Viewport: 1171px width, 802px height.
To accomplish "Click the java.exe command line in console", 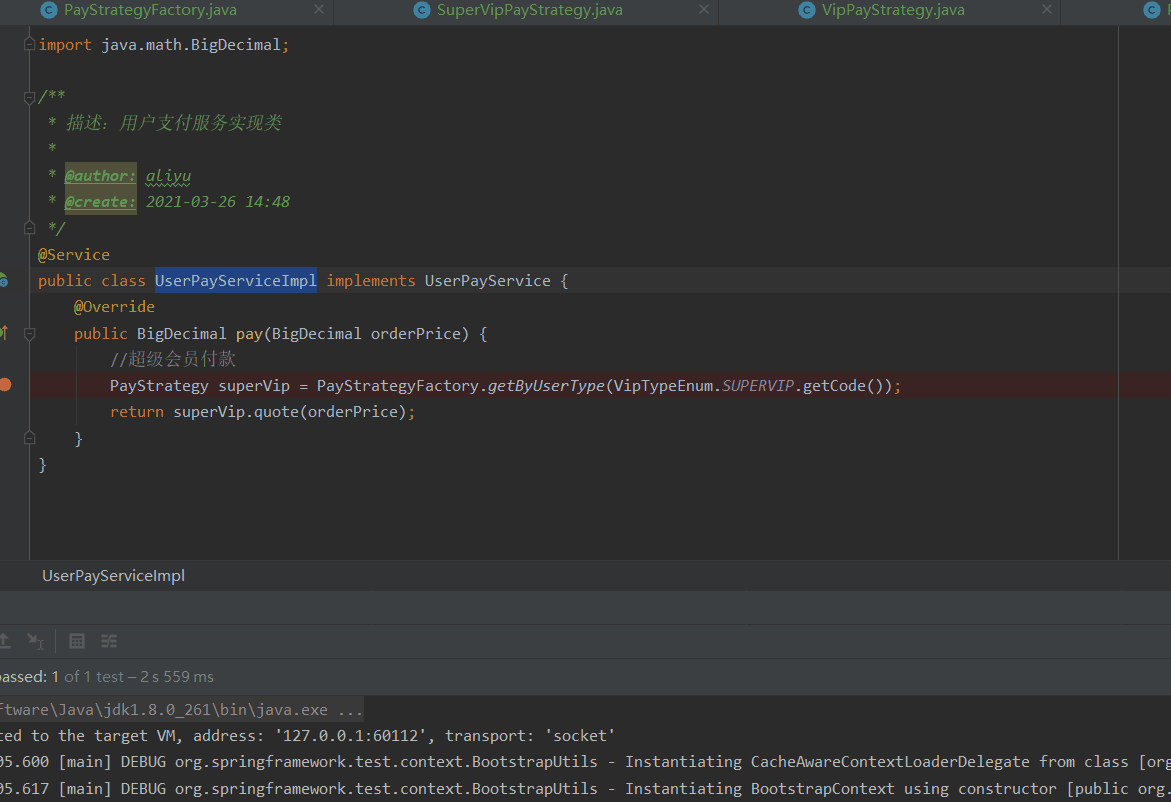I will click(x=181, y=709).
